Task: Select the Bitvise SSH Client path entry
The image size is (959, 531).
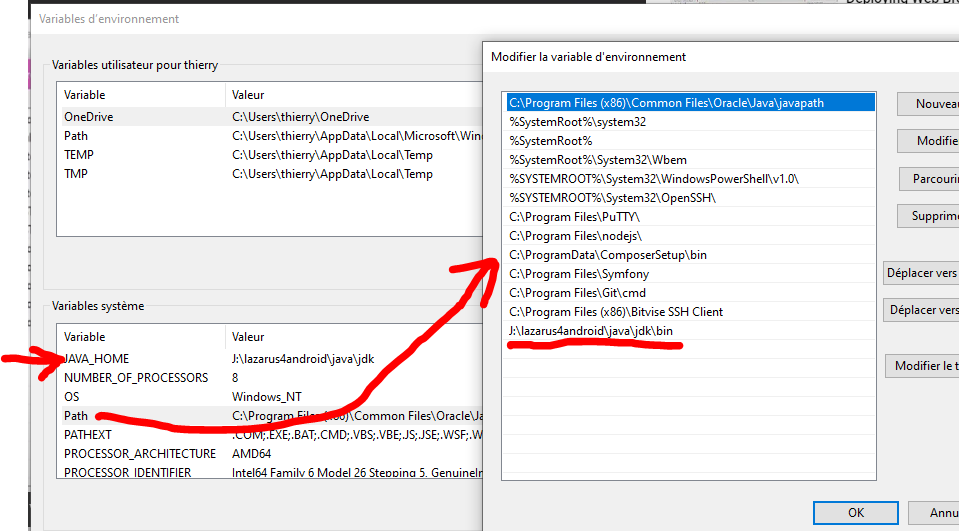Action: click(x=615, y=312)
